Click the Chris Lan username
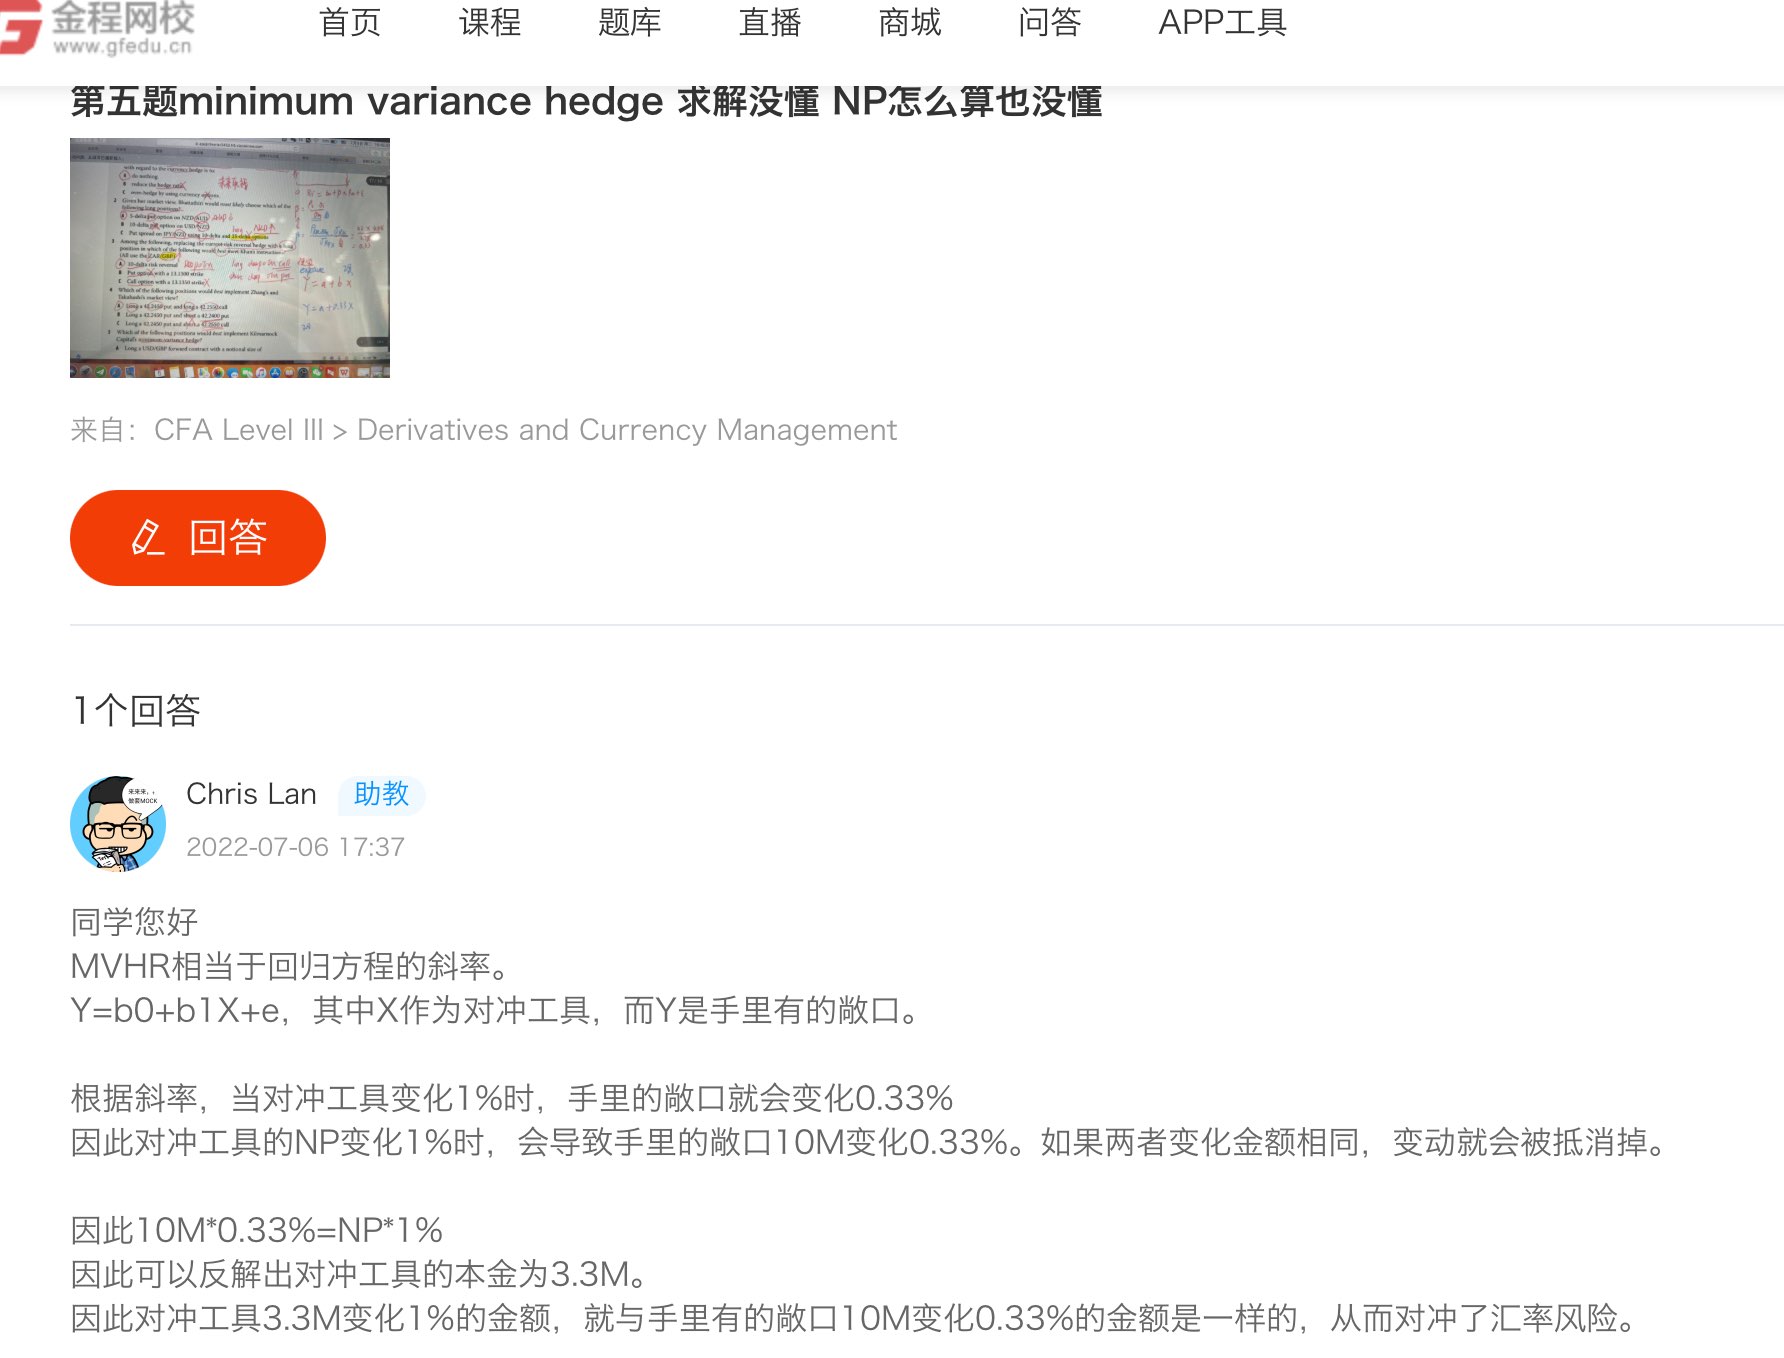The height and width of the screenshot is (1358, 1784). point(251,794)
